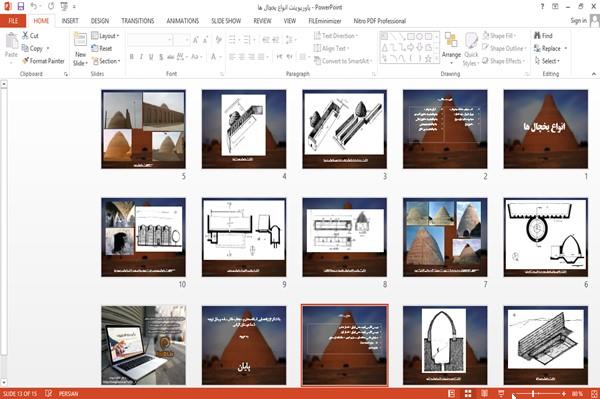Switch to the INSERT tab
The height and width of the screenshot is (399, 600).
click(70, 21)
